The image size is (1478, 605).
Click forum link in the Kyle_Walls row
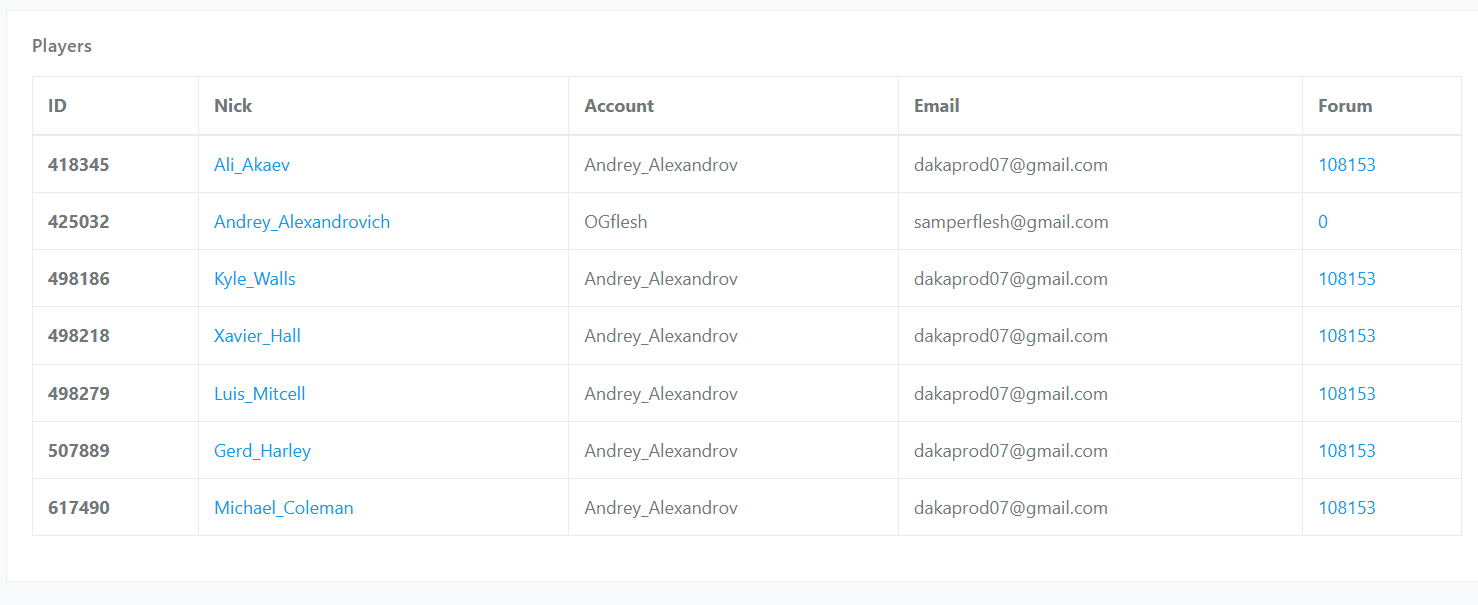(x=1347, y=279)
